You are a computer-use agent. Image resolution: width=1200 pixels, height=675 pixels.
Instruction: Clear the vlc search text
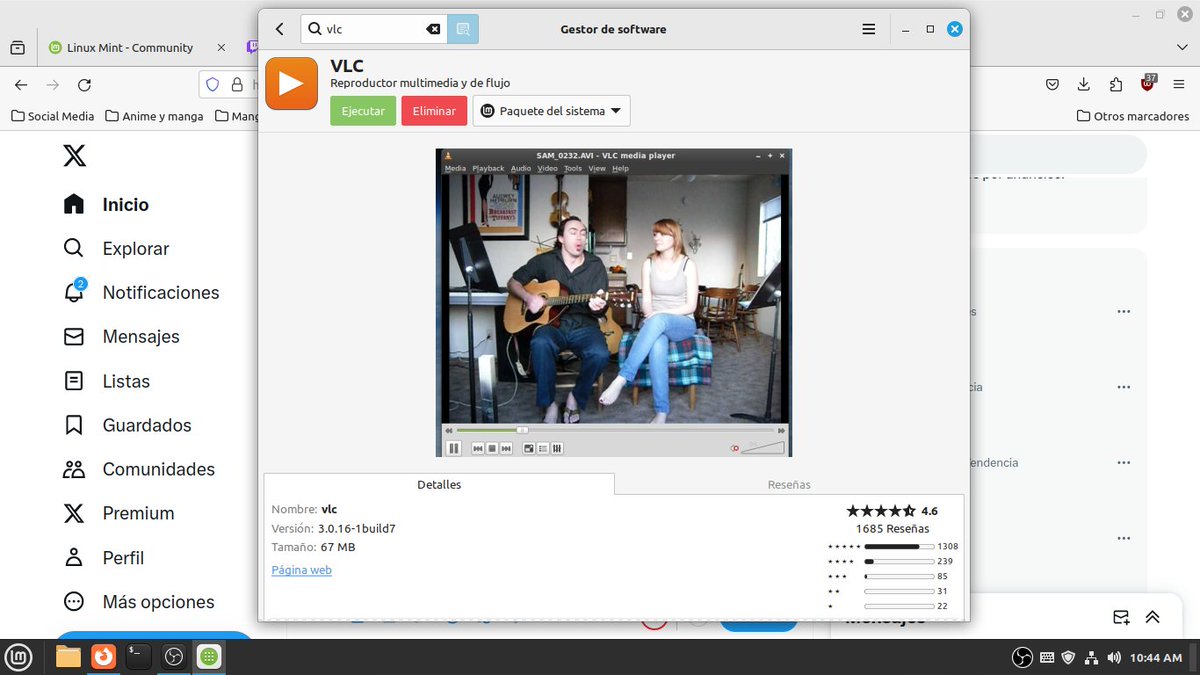[433, 29]
